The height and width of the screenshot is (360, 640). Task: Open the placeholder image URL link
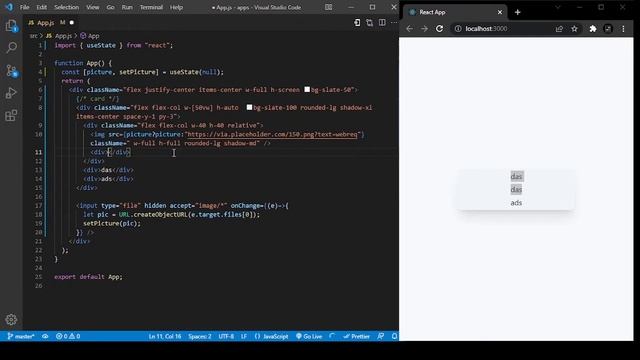coord(271,134)
